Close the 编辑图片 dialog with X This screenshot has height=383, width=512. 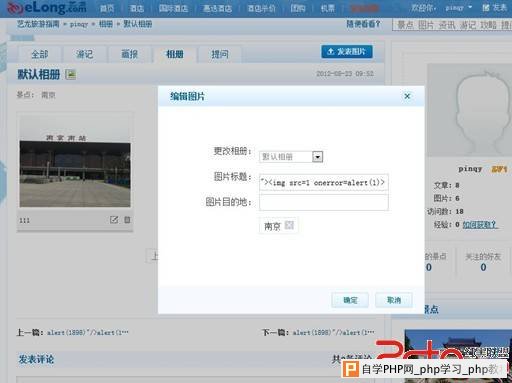407,96
